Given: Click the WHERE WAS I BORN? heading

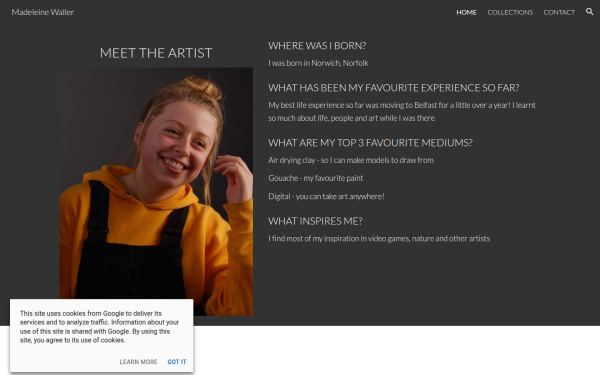Looking at the screenshot, I should coord(317,46).
